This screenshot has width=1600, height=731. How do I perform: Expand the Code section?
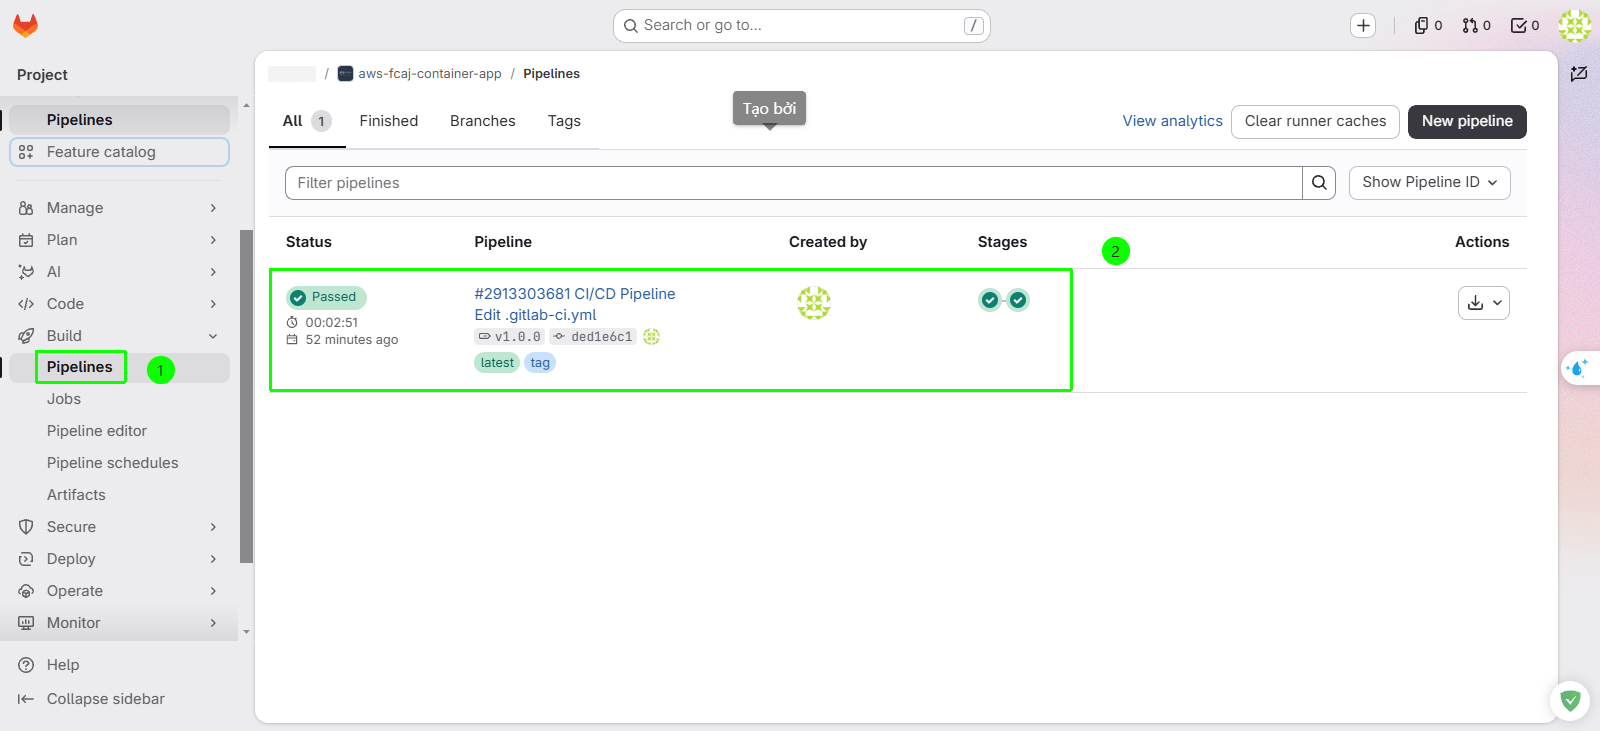pos(119,304)
